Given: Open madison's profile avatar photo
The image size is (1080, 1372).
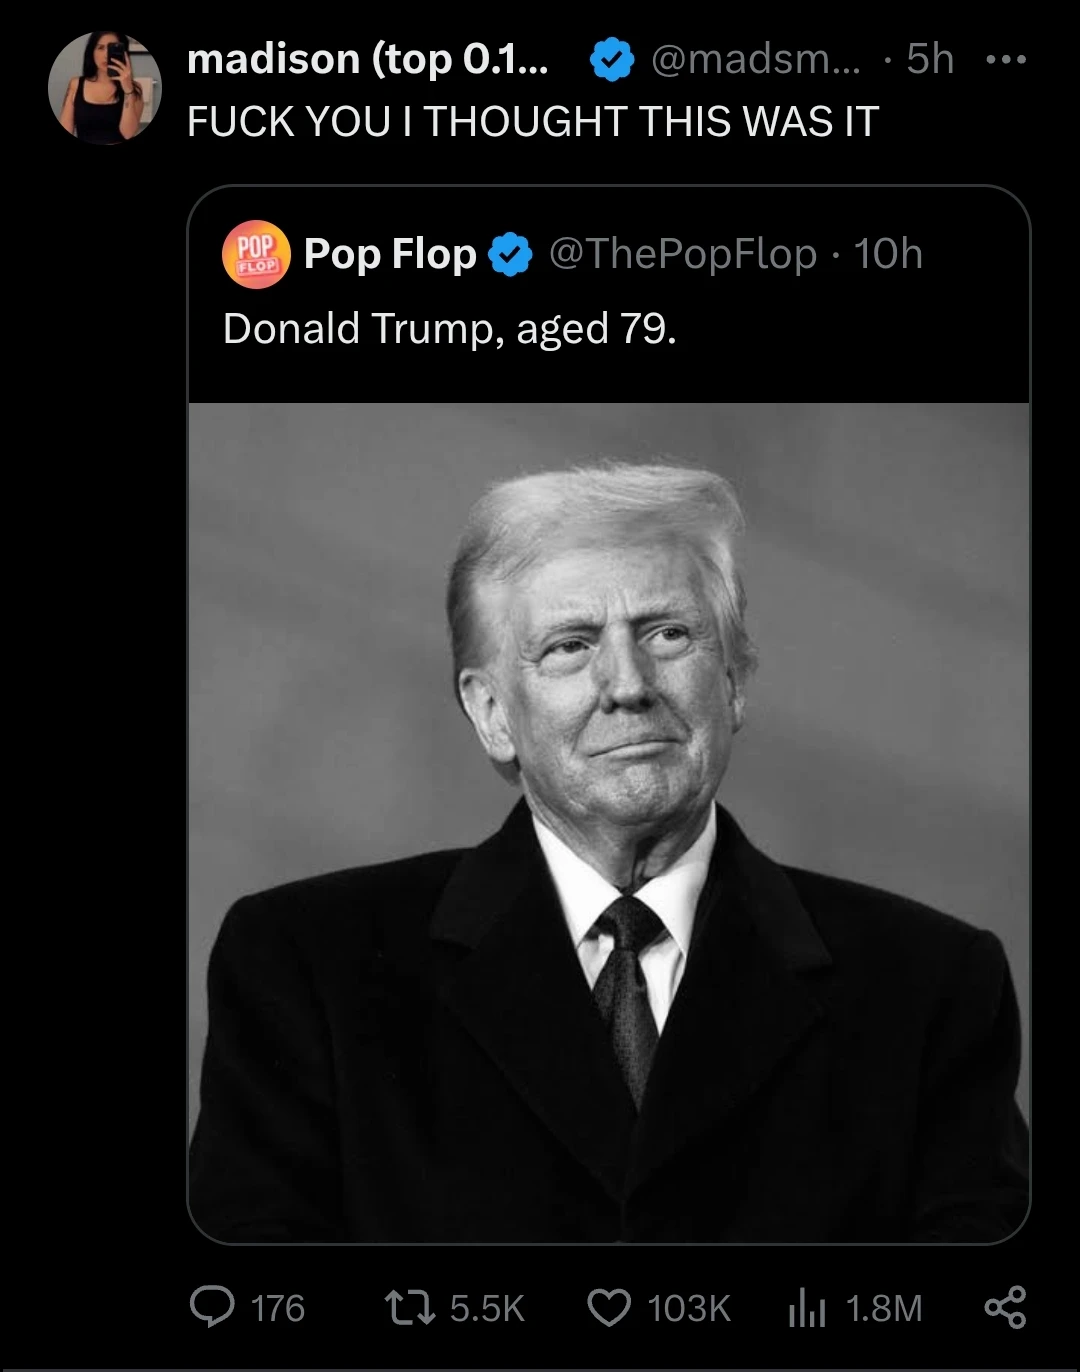Looking at the screenshot, I should (105, 86).
